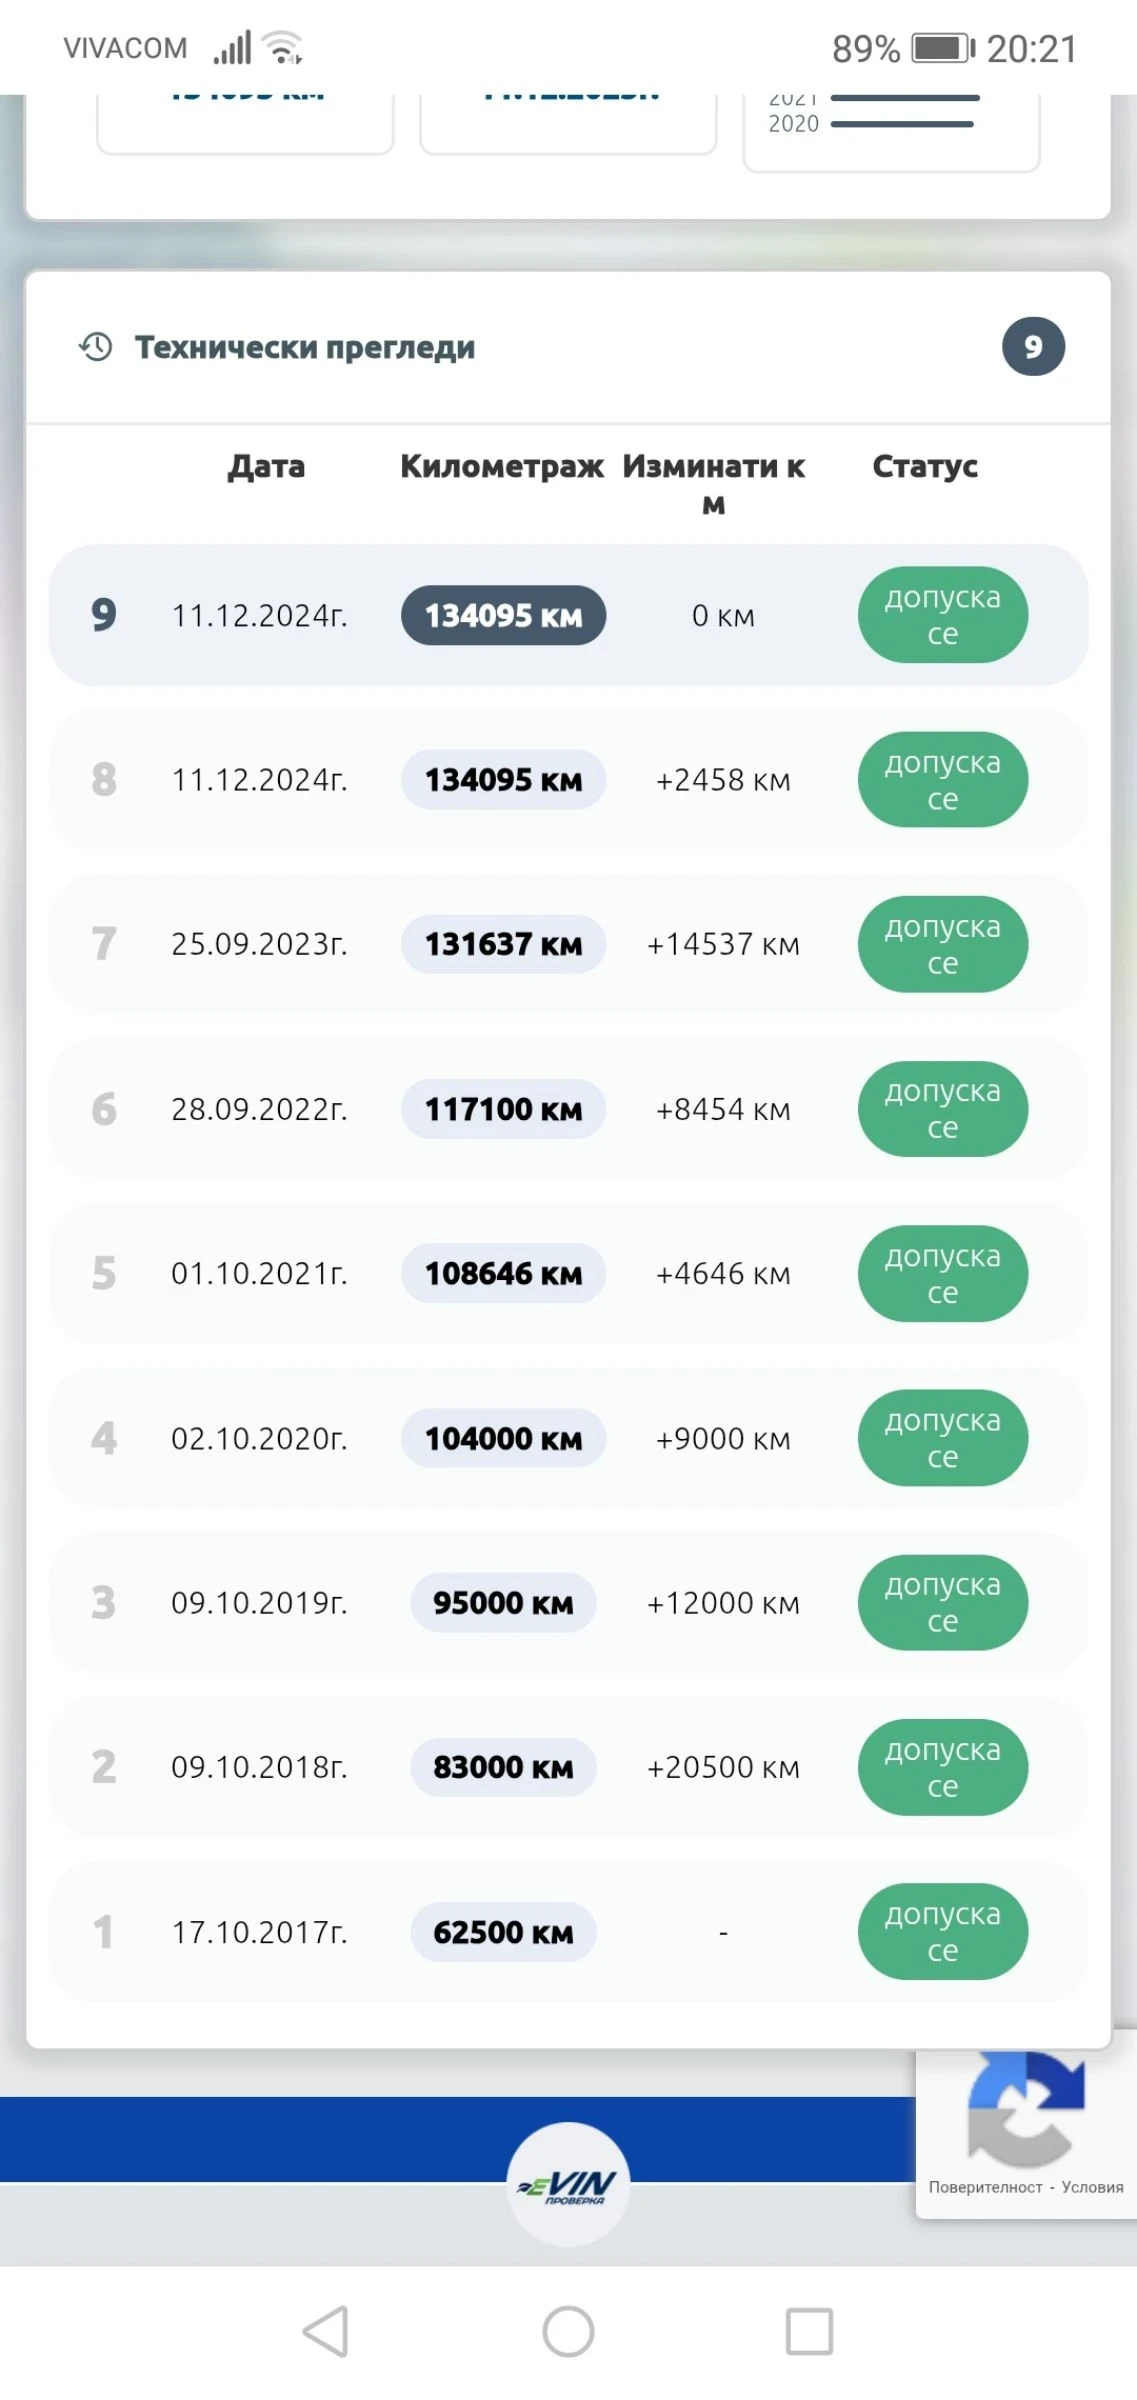Tap the Технически прегледи section header
This screenshot has height=2400, width=1137.
click(x=305, y=348)
